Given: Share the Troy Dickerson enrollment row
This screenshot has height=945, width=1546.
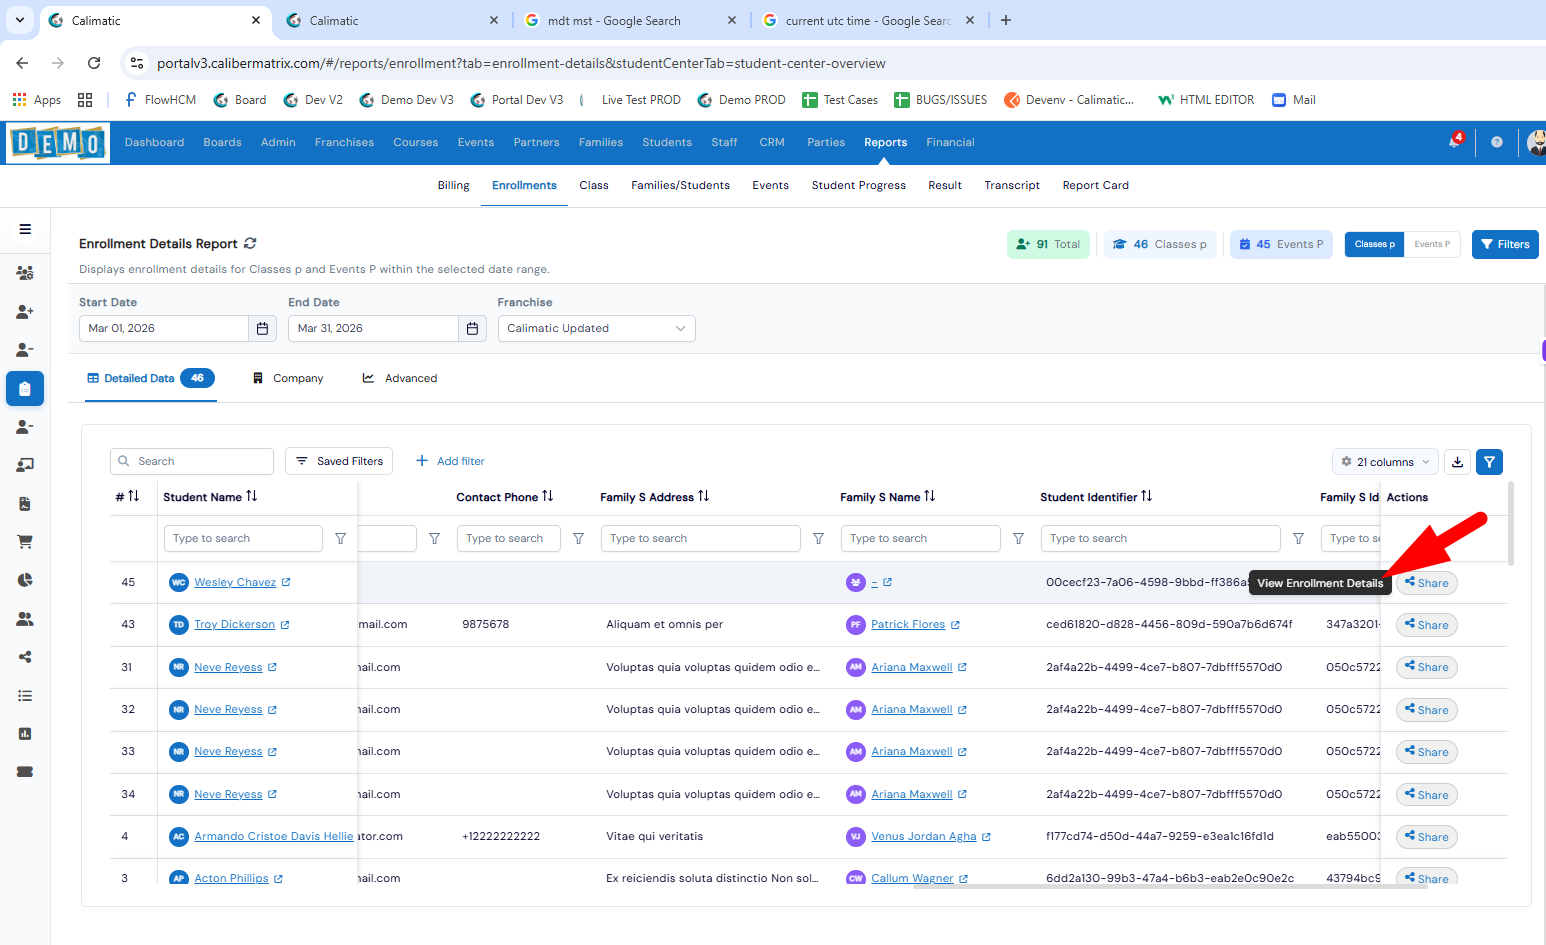Looking at the screenshot, I should (1426, 625).
